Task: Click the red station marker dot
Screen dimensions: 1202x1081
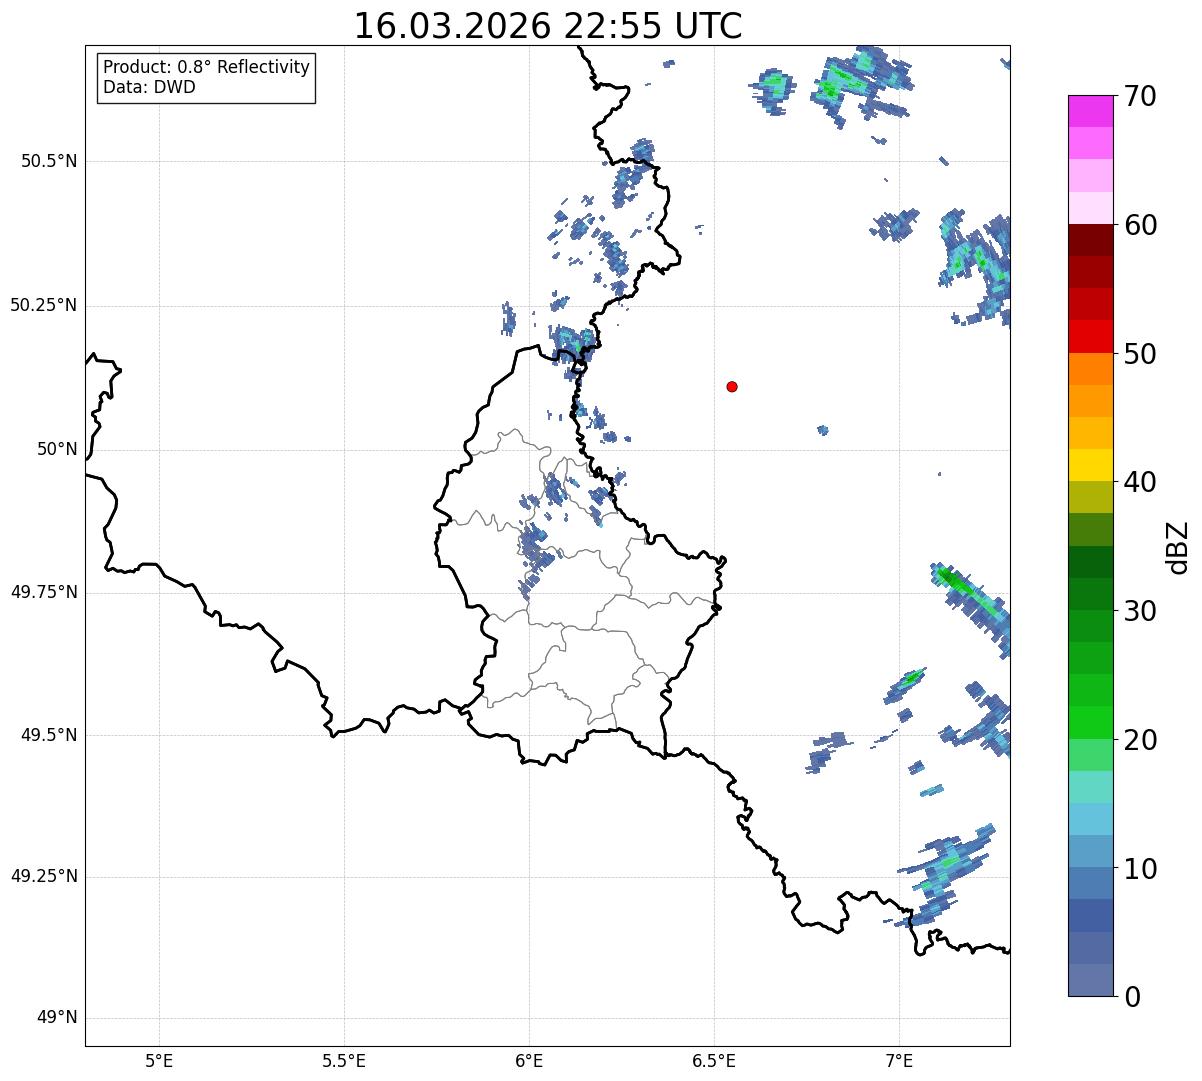Action: (732, 386)
